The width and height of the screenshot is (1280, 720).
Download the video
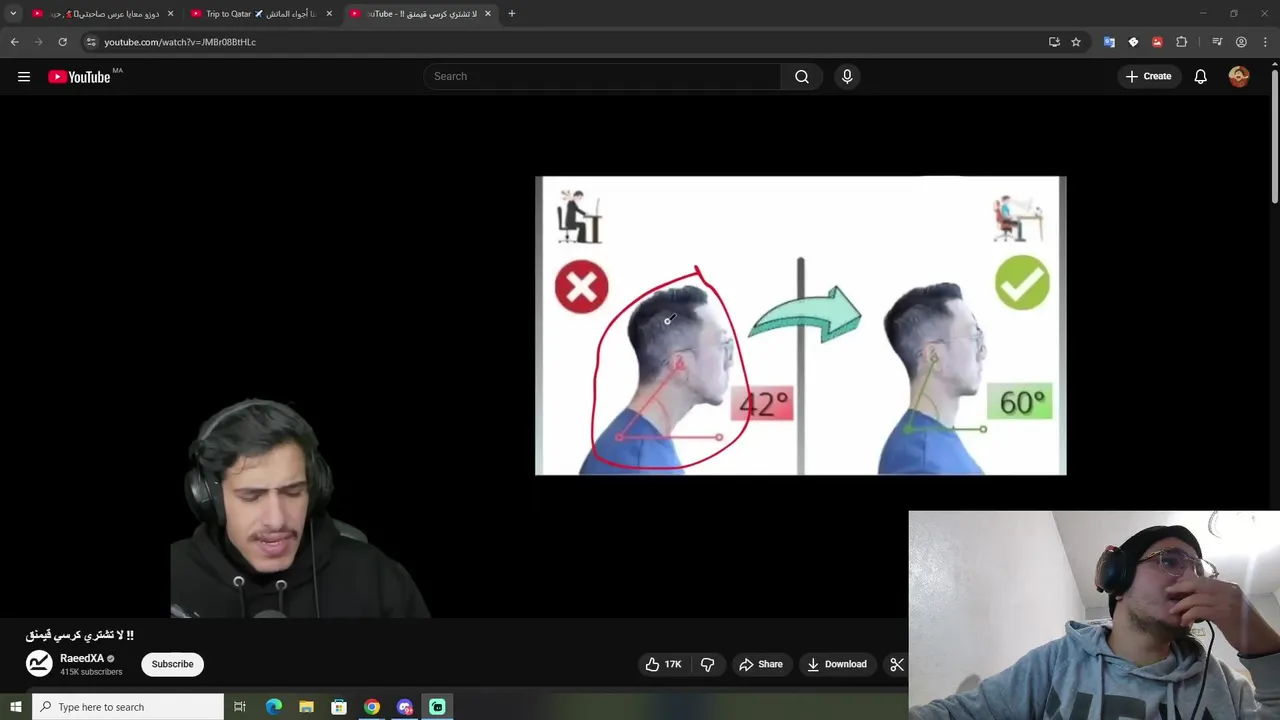tap(837, 664)
